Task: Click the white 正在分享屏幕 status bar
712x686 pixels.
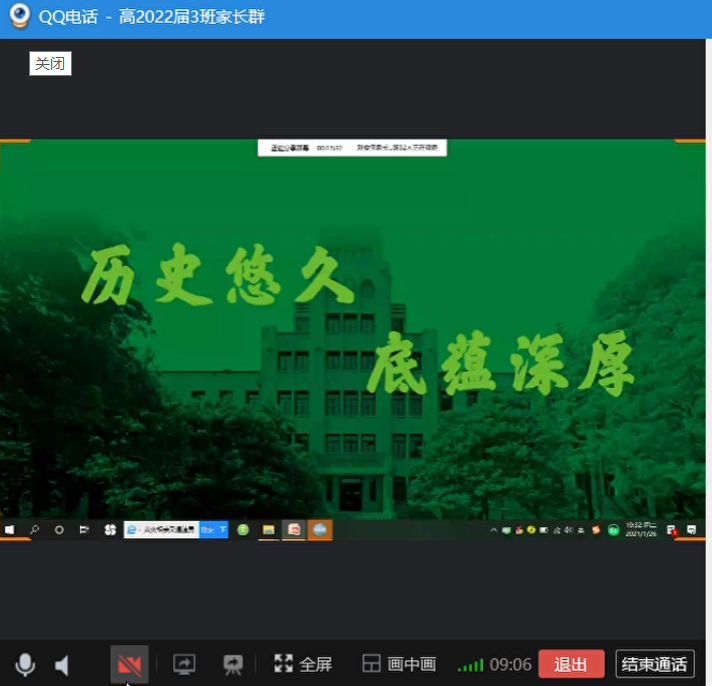Action: click(x=352, y=148)
